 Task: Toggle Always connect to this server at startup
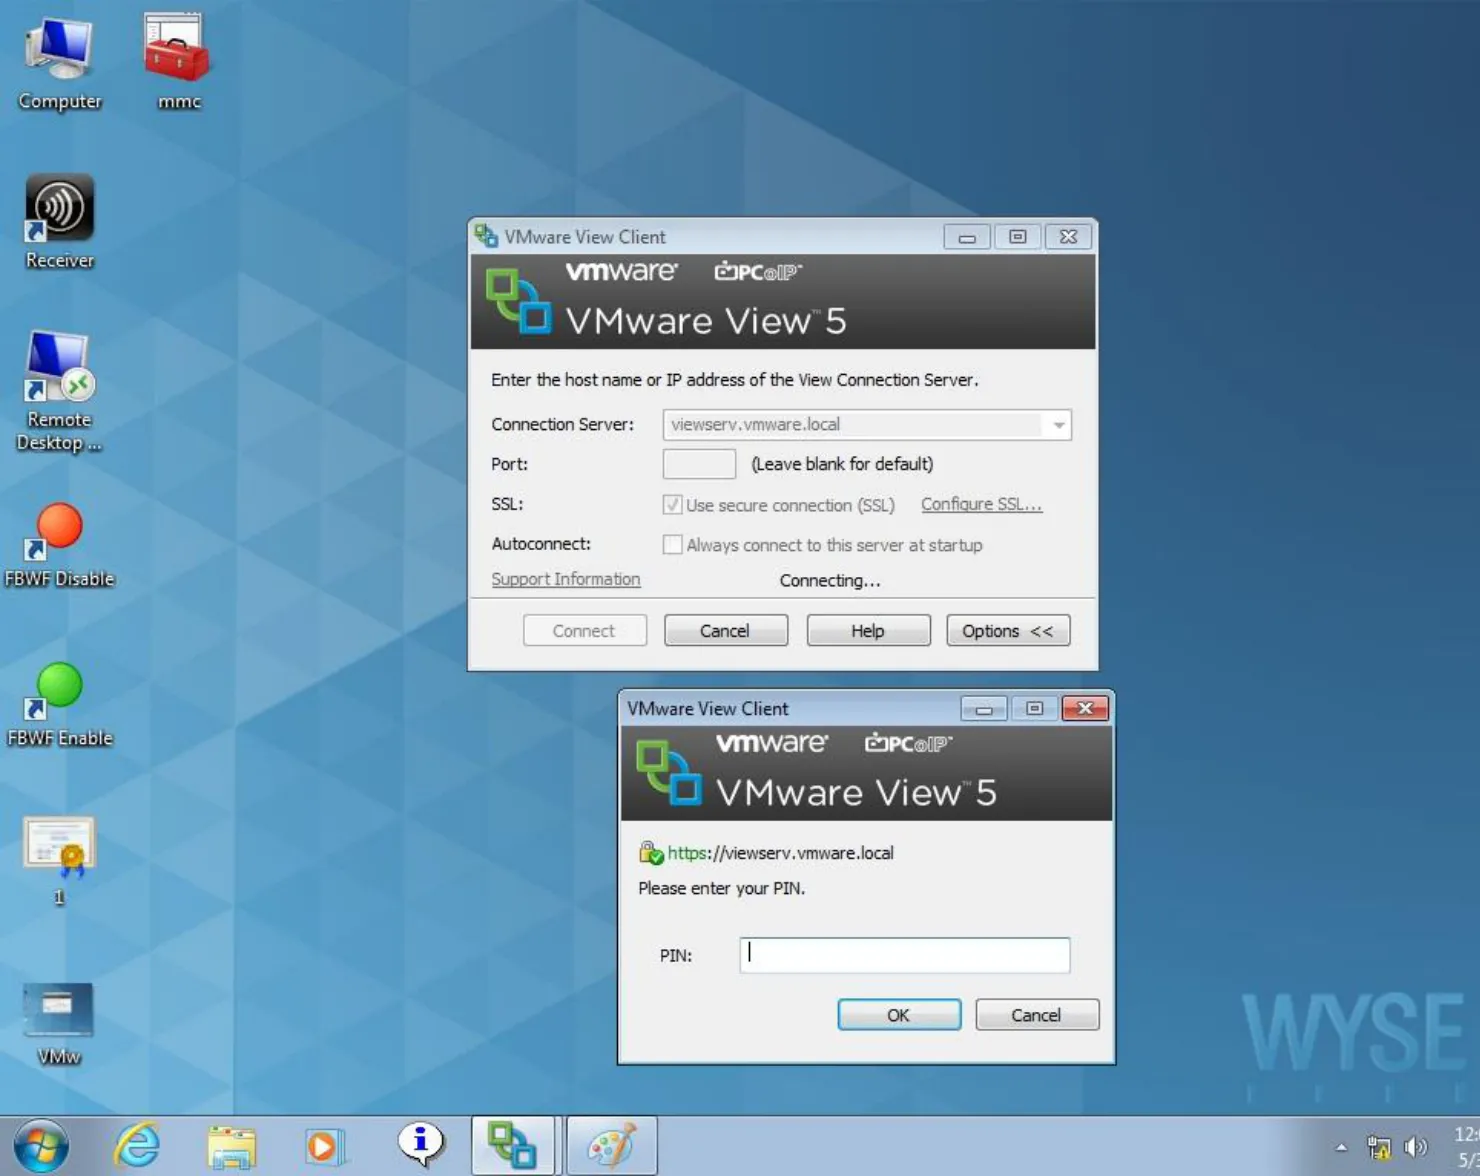click(x=672, y=545)
